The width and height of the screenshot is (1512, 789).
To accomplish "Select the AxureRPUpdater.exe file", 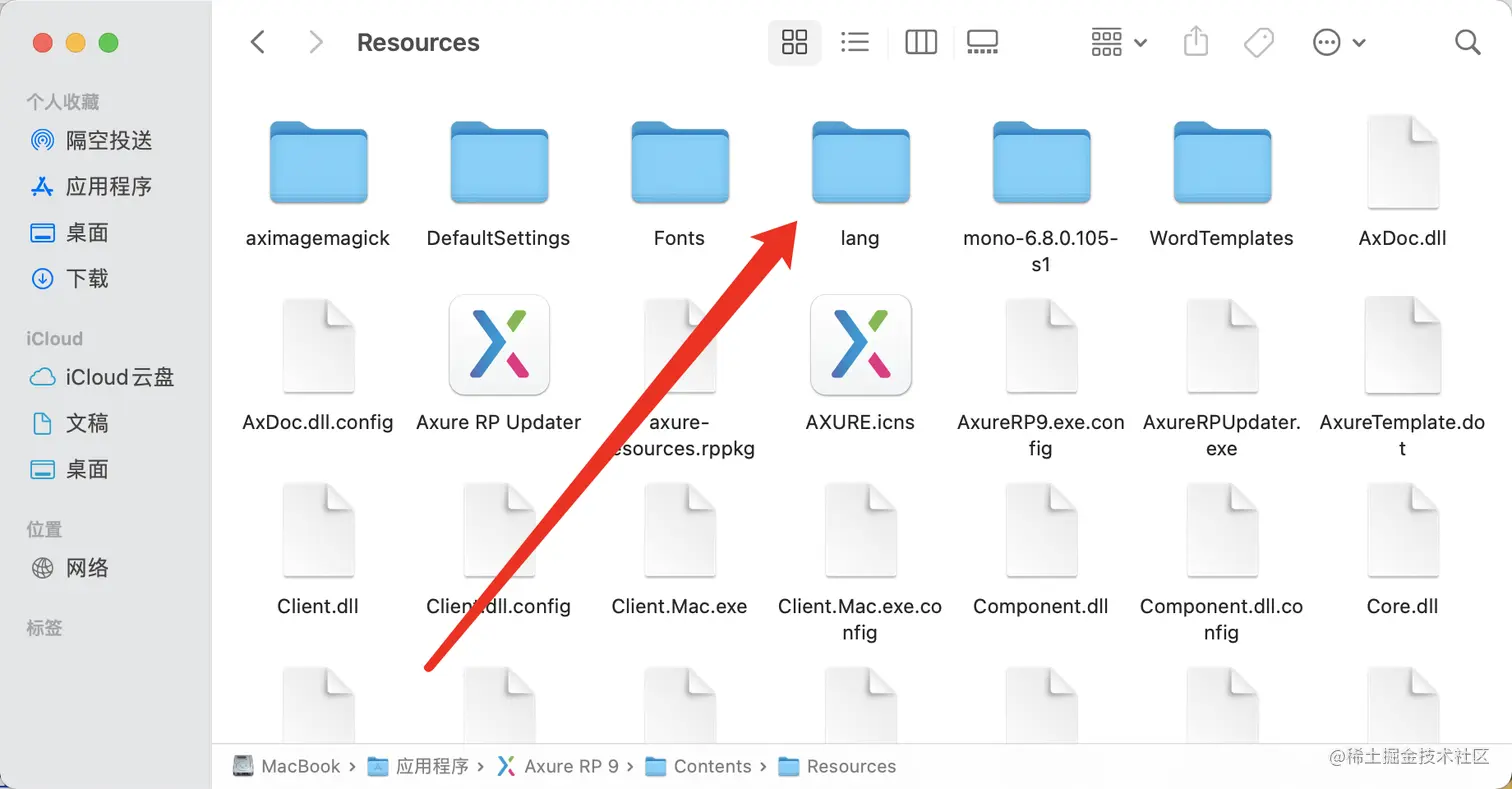I will [x=1222, y=345].
